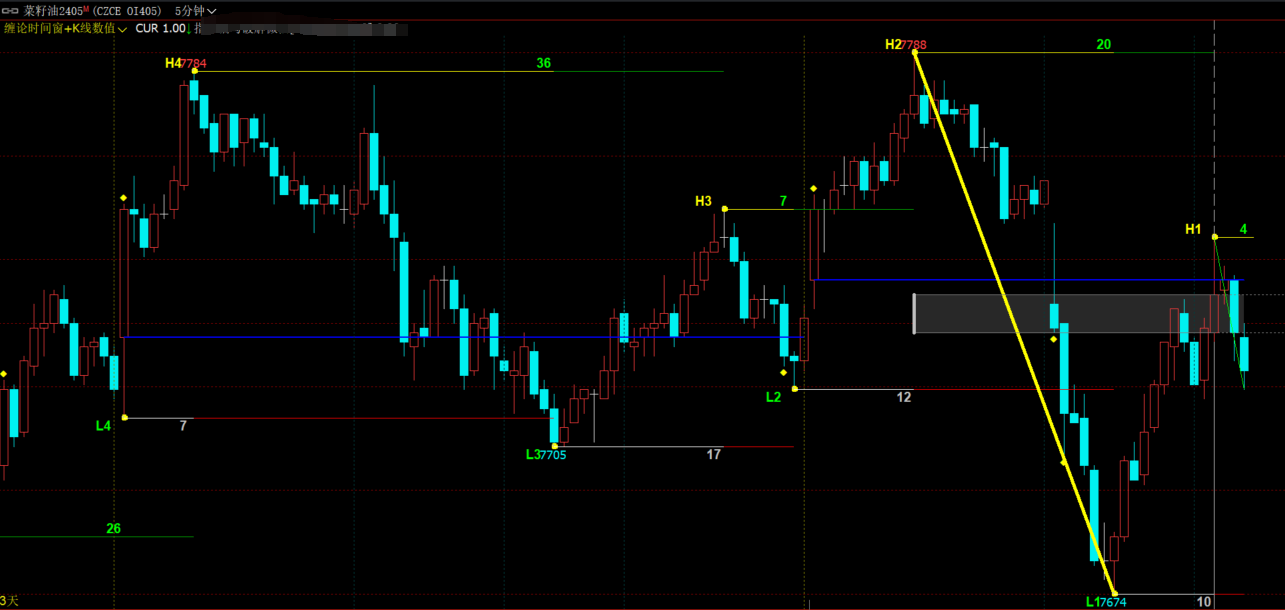Select the L4 low point label
The image size is (1285, 610).
pos(103,425)
